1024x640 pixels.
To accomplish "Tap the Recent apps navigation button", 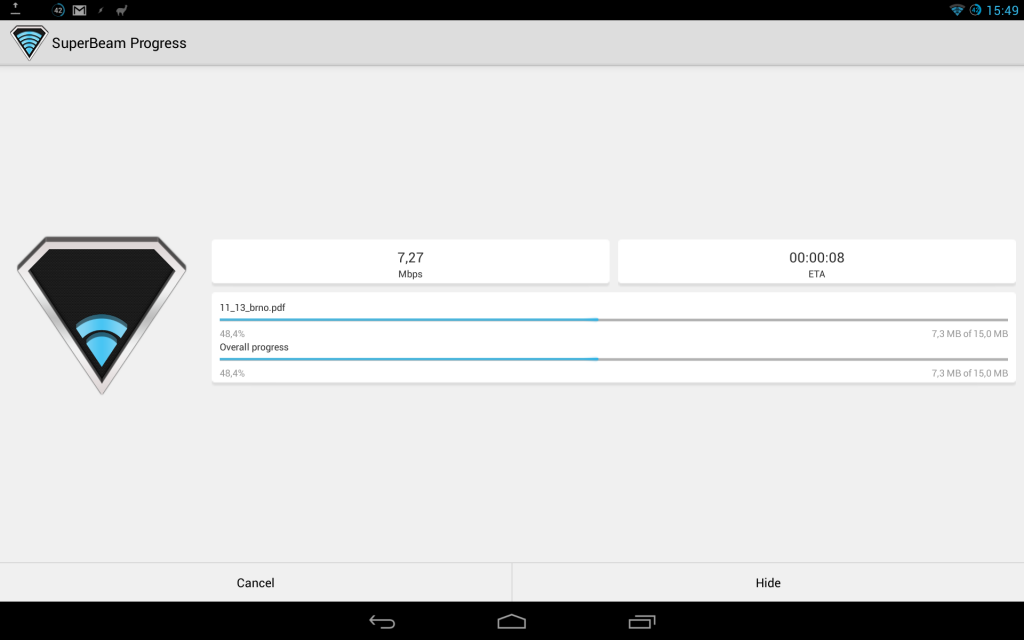I will (x=641, y=622).
